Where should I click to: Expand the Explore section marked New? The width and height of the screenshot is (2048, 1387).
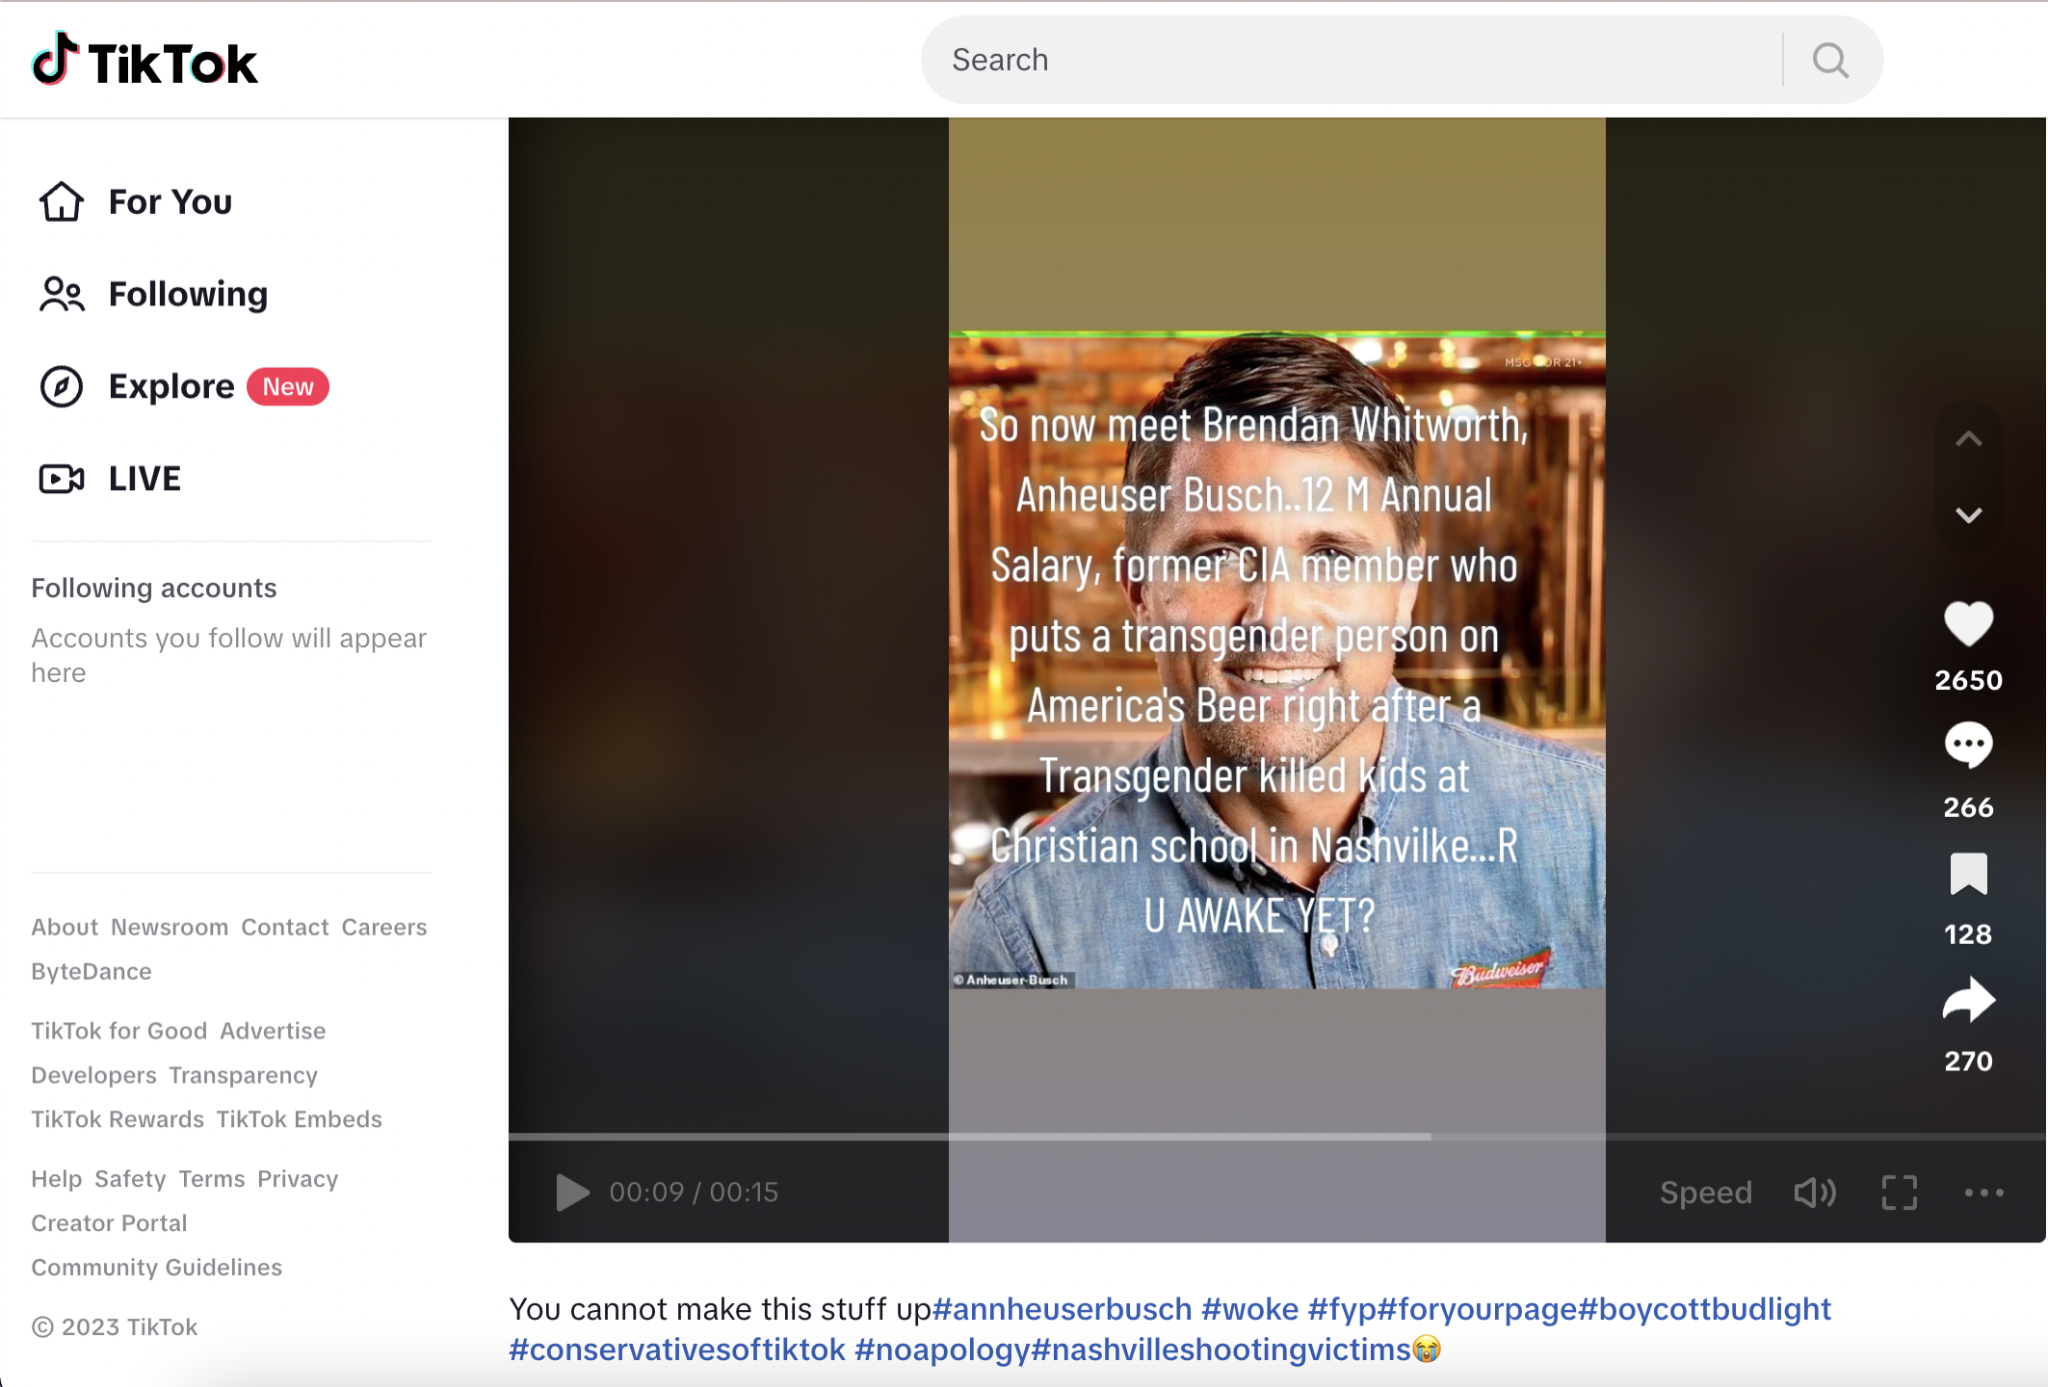click(x=171, y=386)
